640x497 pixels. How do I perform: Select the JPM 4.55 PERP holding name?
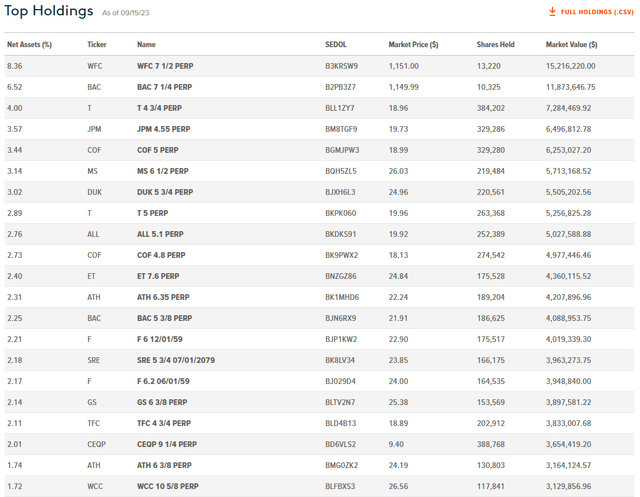click(x=164, y=129)
